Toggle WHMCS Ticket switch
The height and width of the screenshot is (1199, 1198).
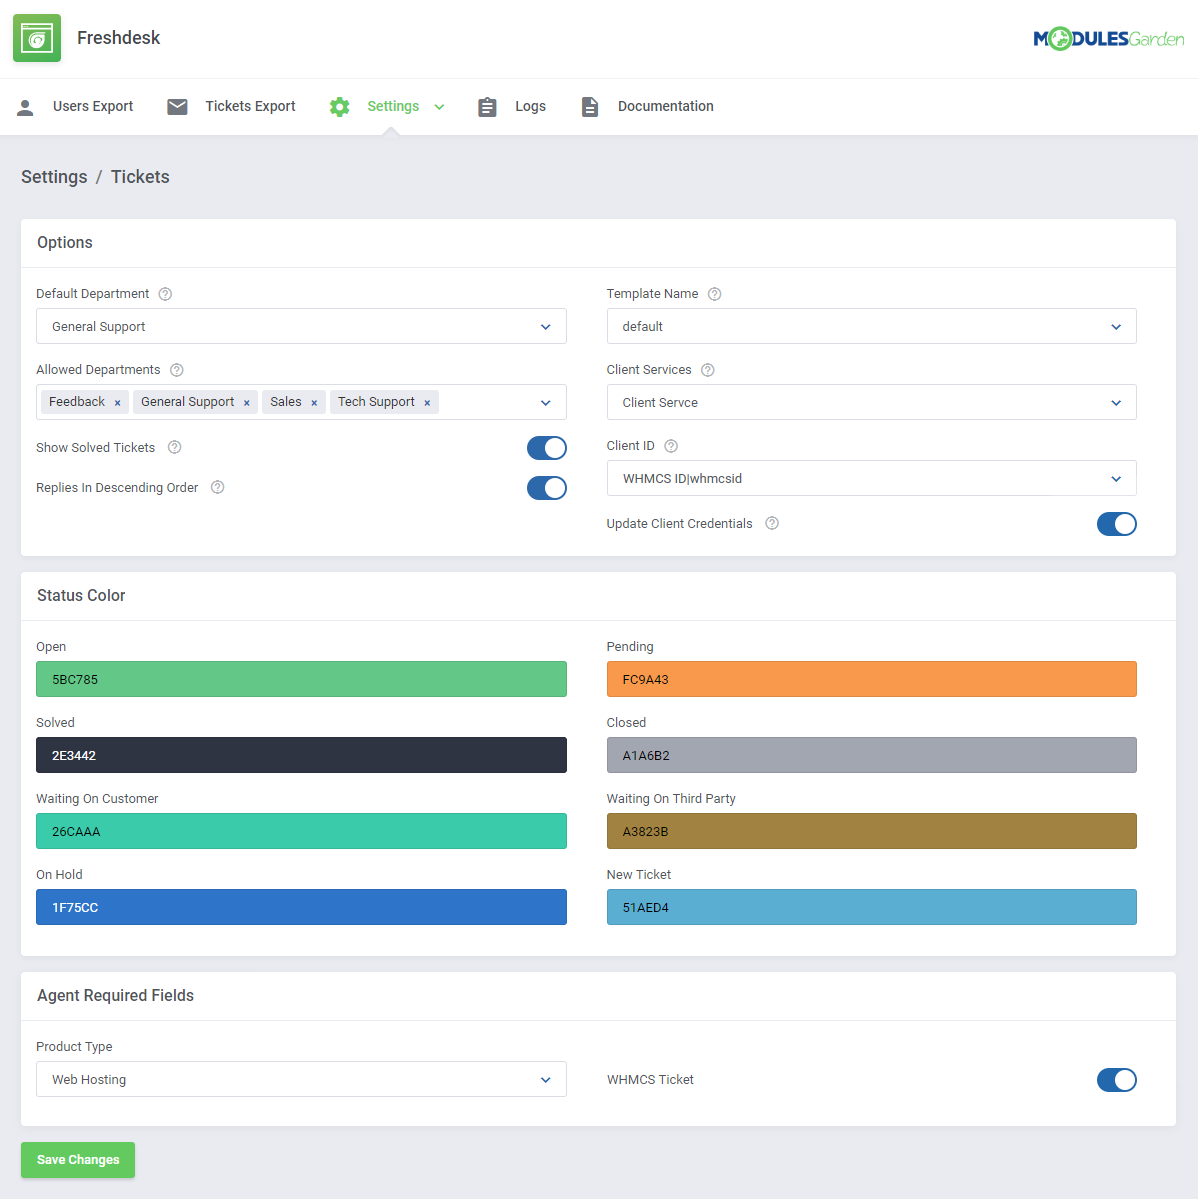point(1117,1080)
